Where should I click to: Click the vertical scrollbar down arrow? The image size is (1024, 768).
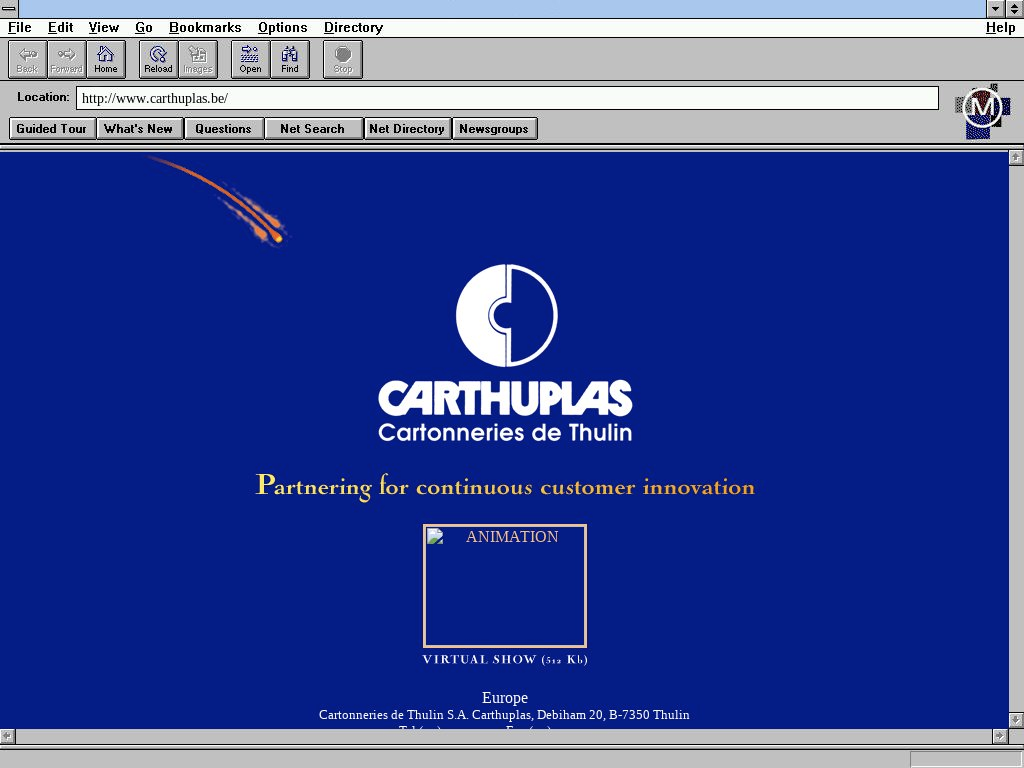pos(1016,720)
